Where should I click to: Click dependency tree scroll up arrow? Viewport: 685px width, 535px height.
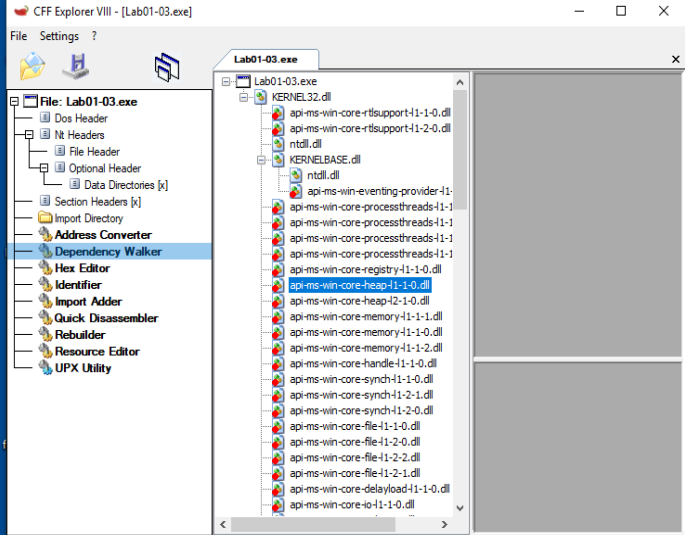pos(460,82)
